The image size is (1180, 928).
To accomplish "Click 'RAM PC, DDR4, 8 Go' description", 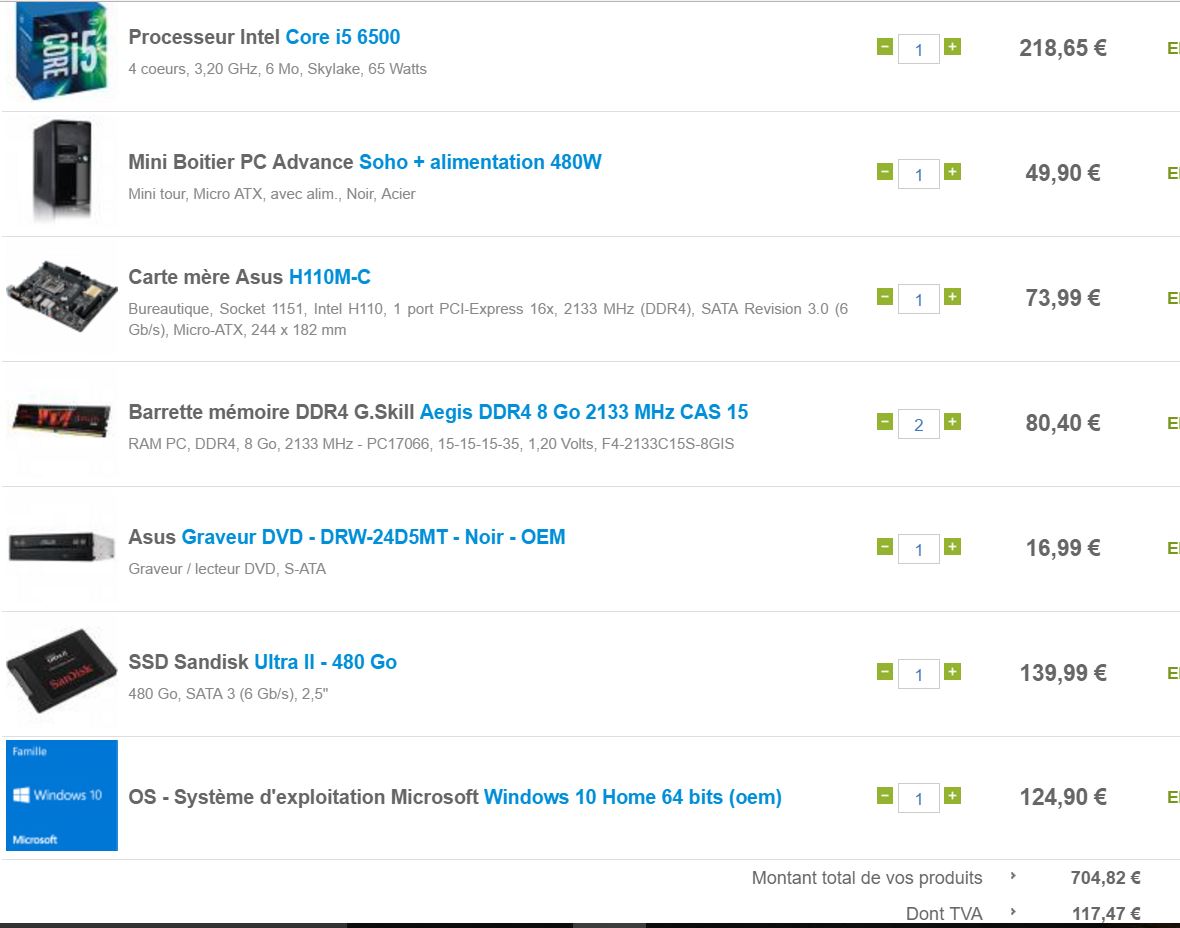I will pos(431,443).
